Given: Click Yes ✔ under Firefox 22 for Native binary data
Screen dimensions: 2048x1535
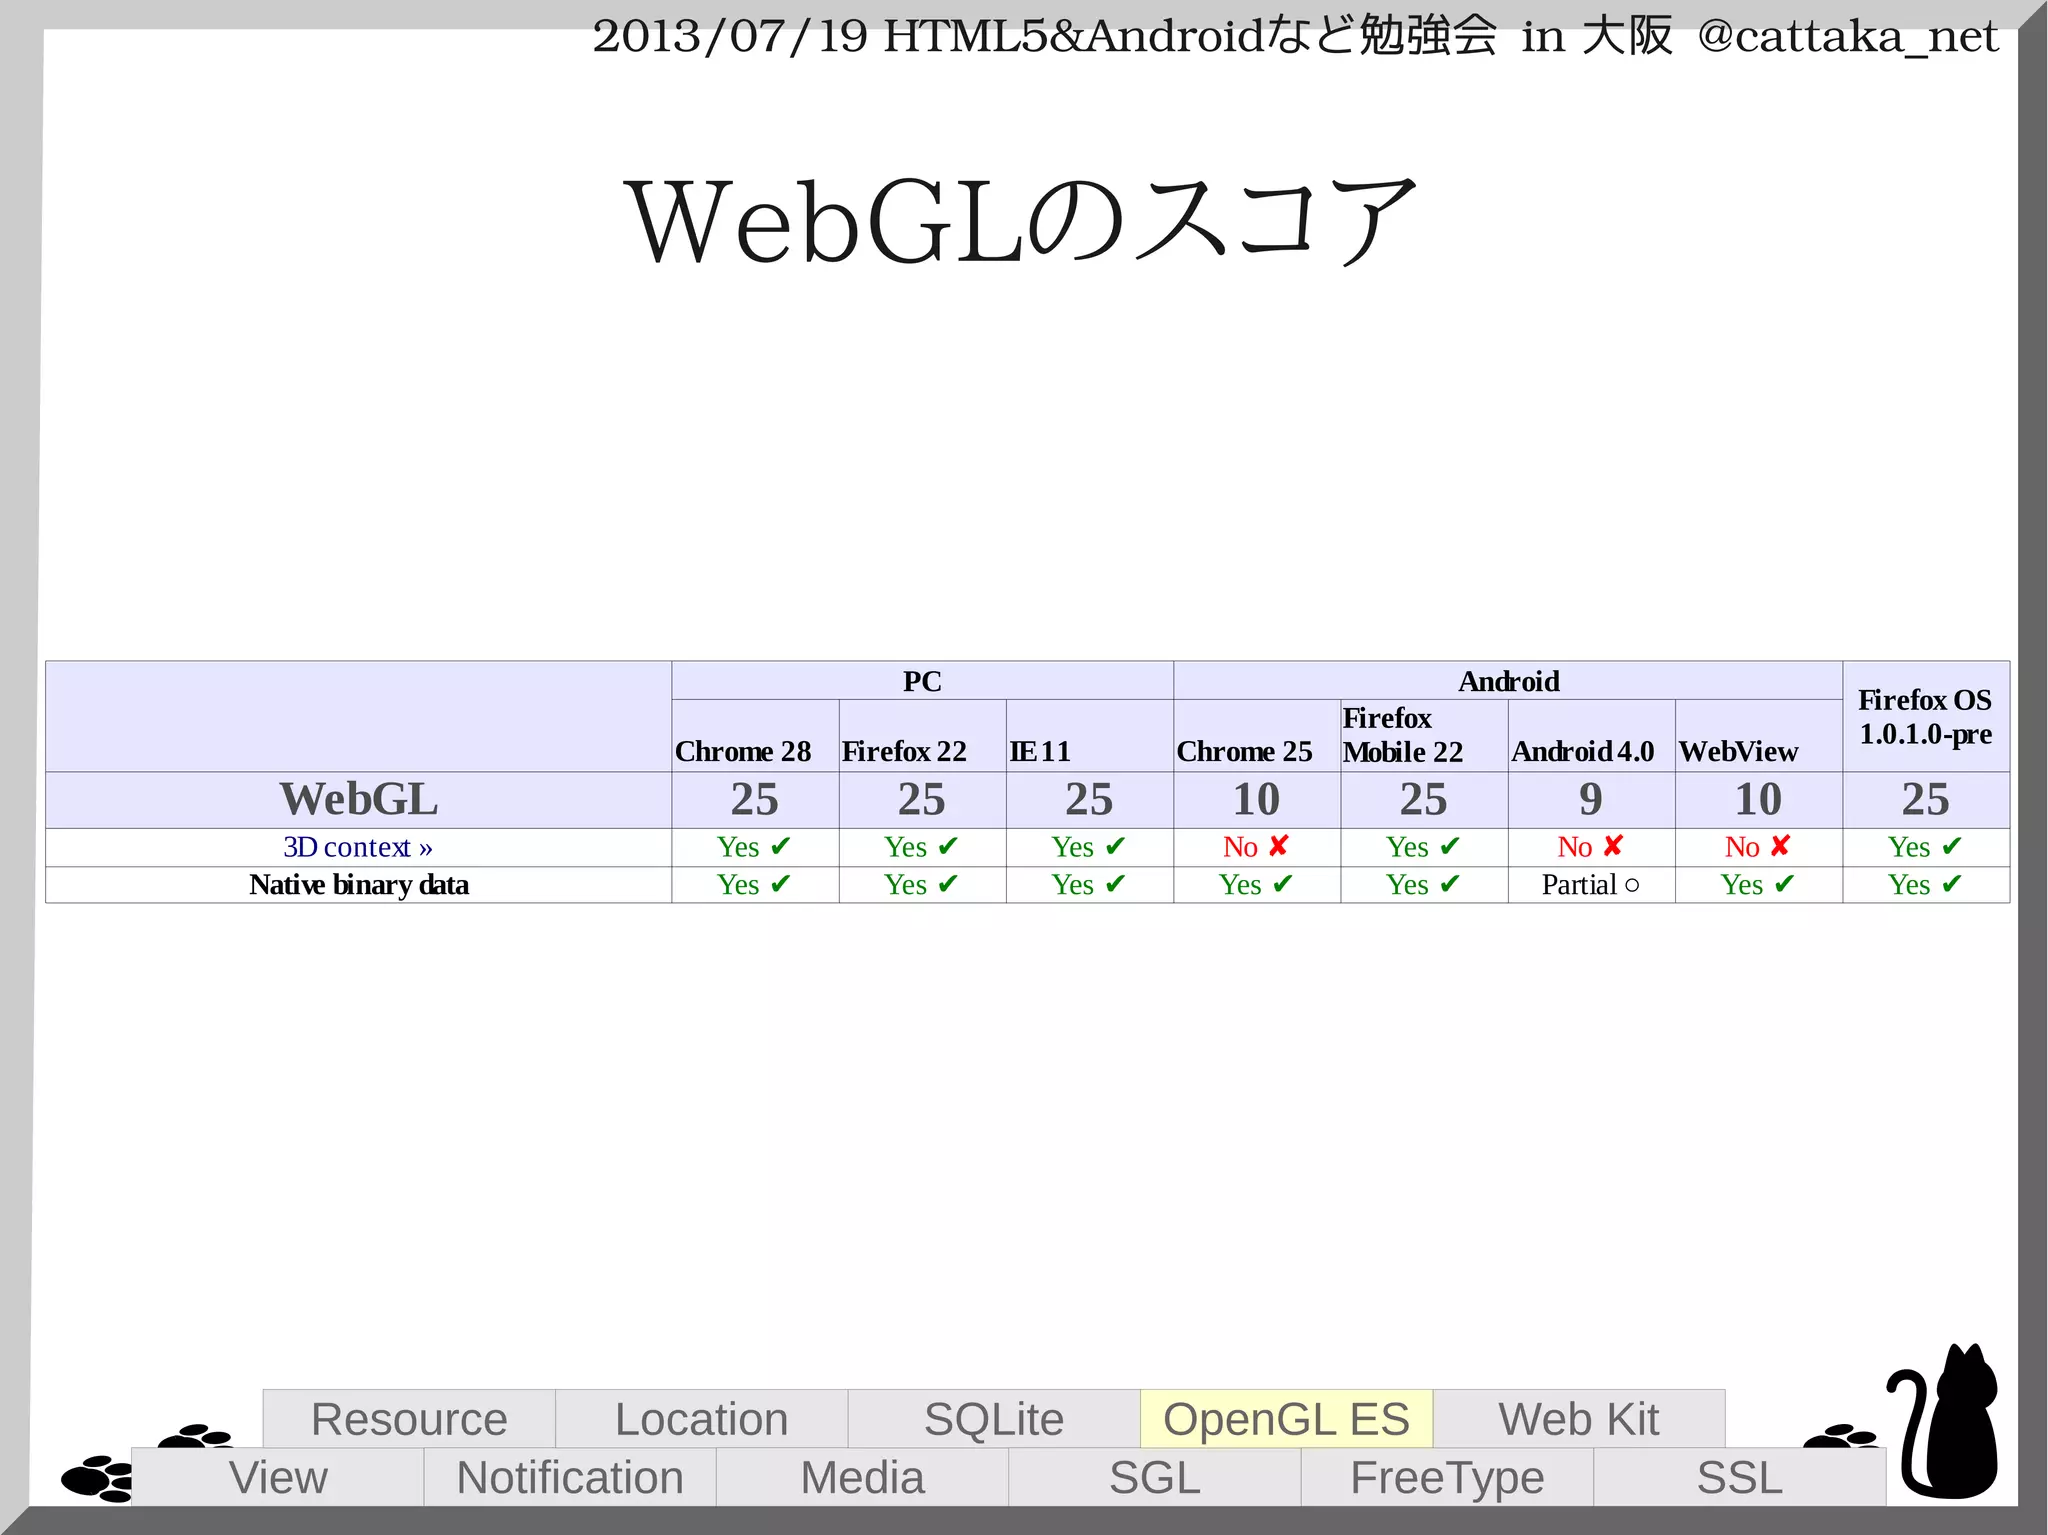Looking at the screenshot, I should 921,885.
